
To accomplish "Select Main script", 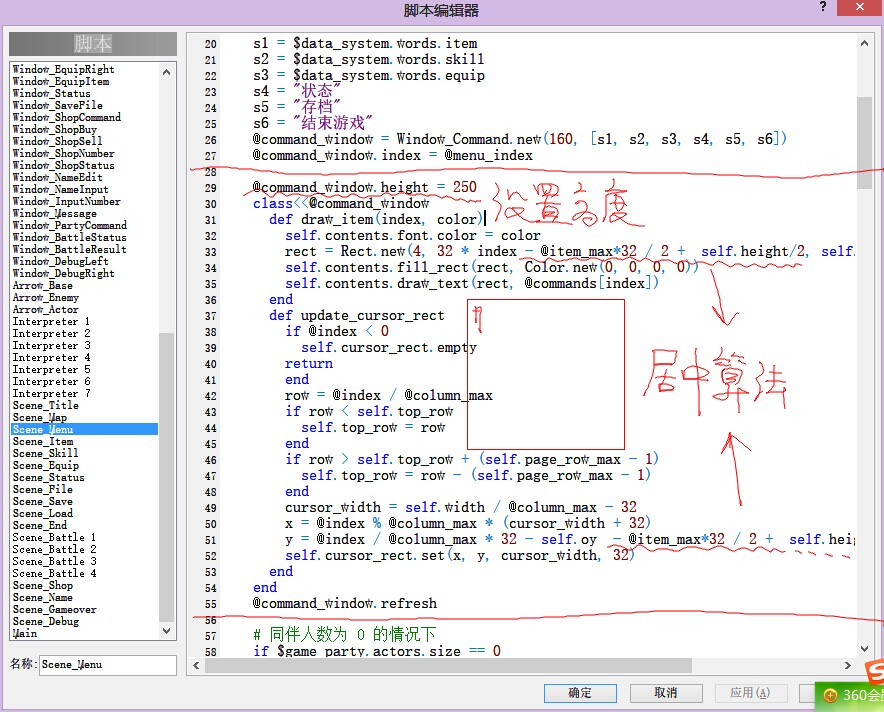I will pos(25,633).
